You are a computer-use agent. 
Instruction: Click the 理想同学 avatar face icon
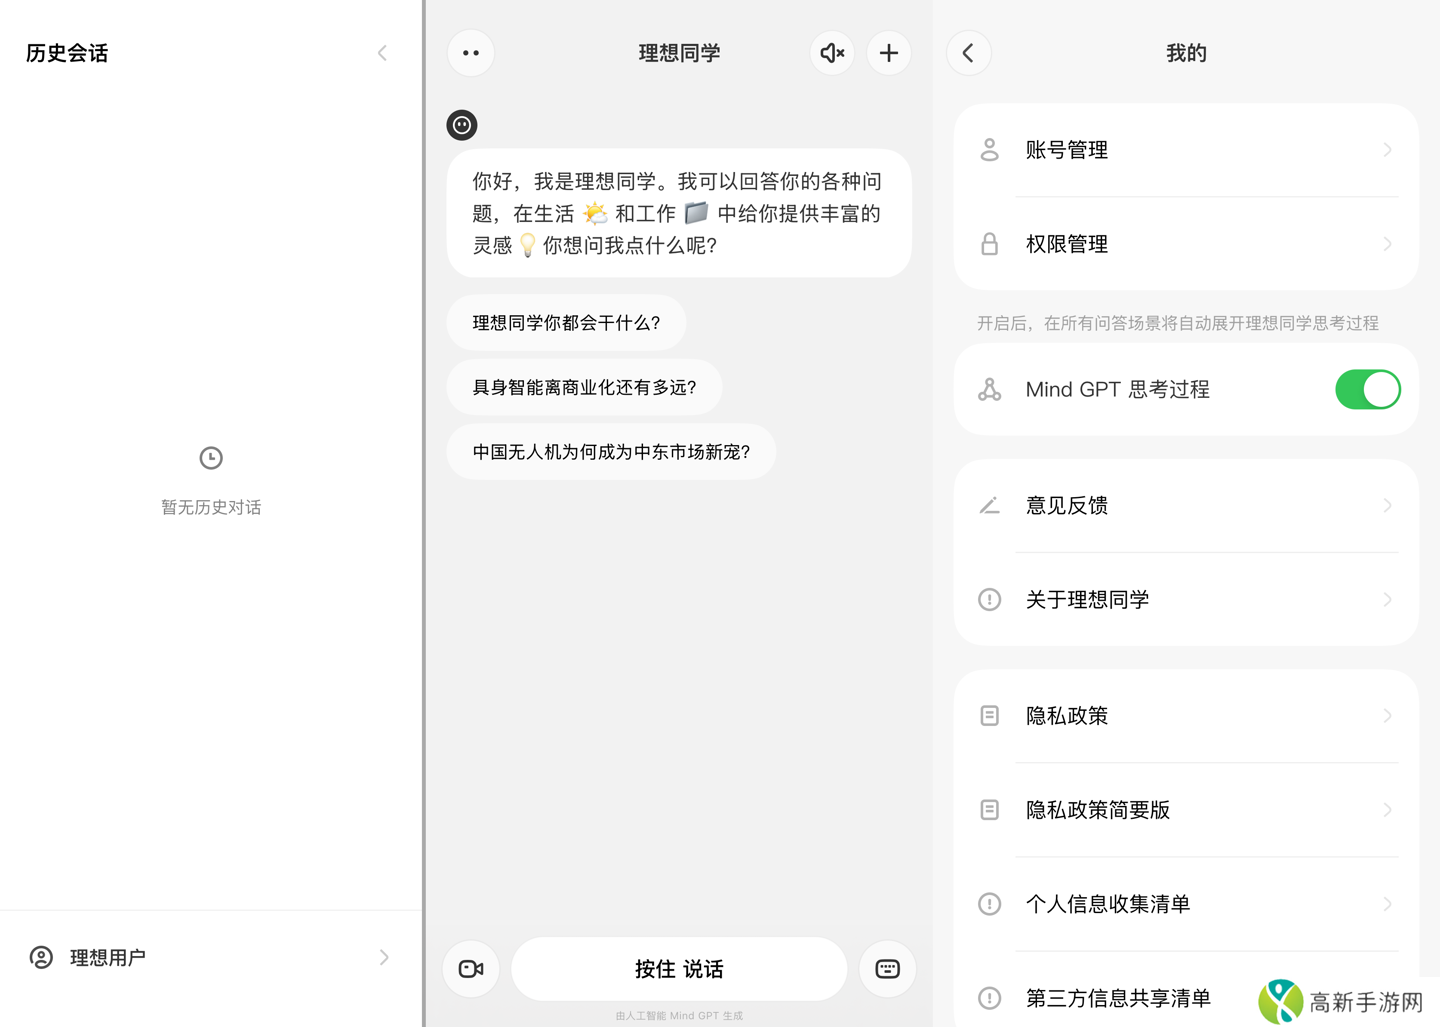point(461,125)
